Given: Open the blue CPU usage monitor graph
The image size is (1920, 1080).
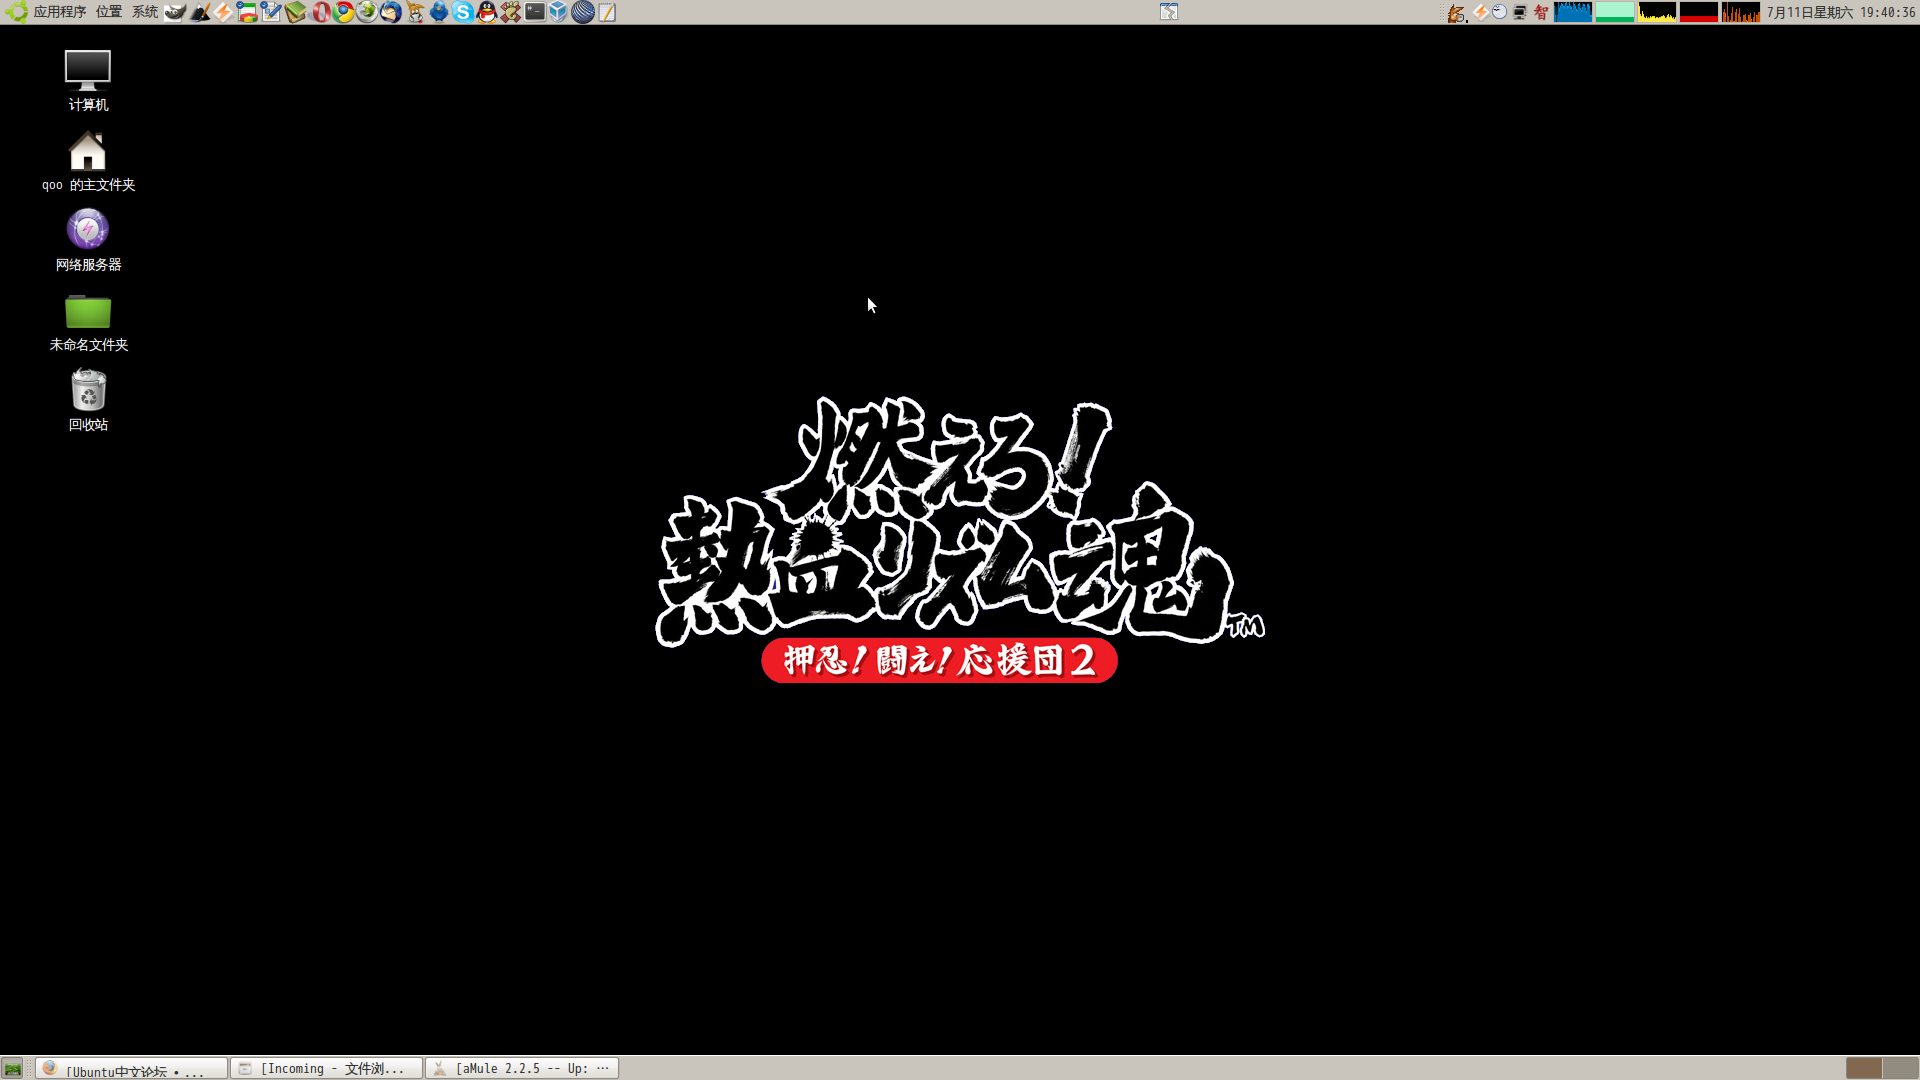Looking at the screenshot, I should 1573,12.
